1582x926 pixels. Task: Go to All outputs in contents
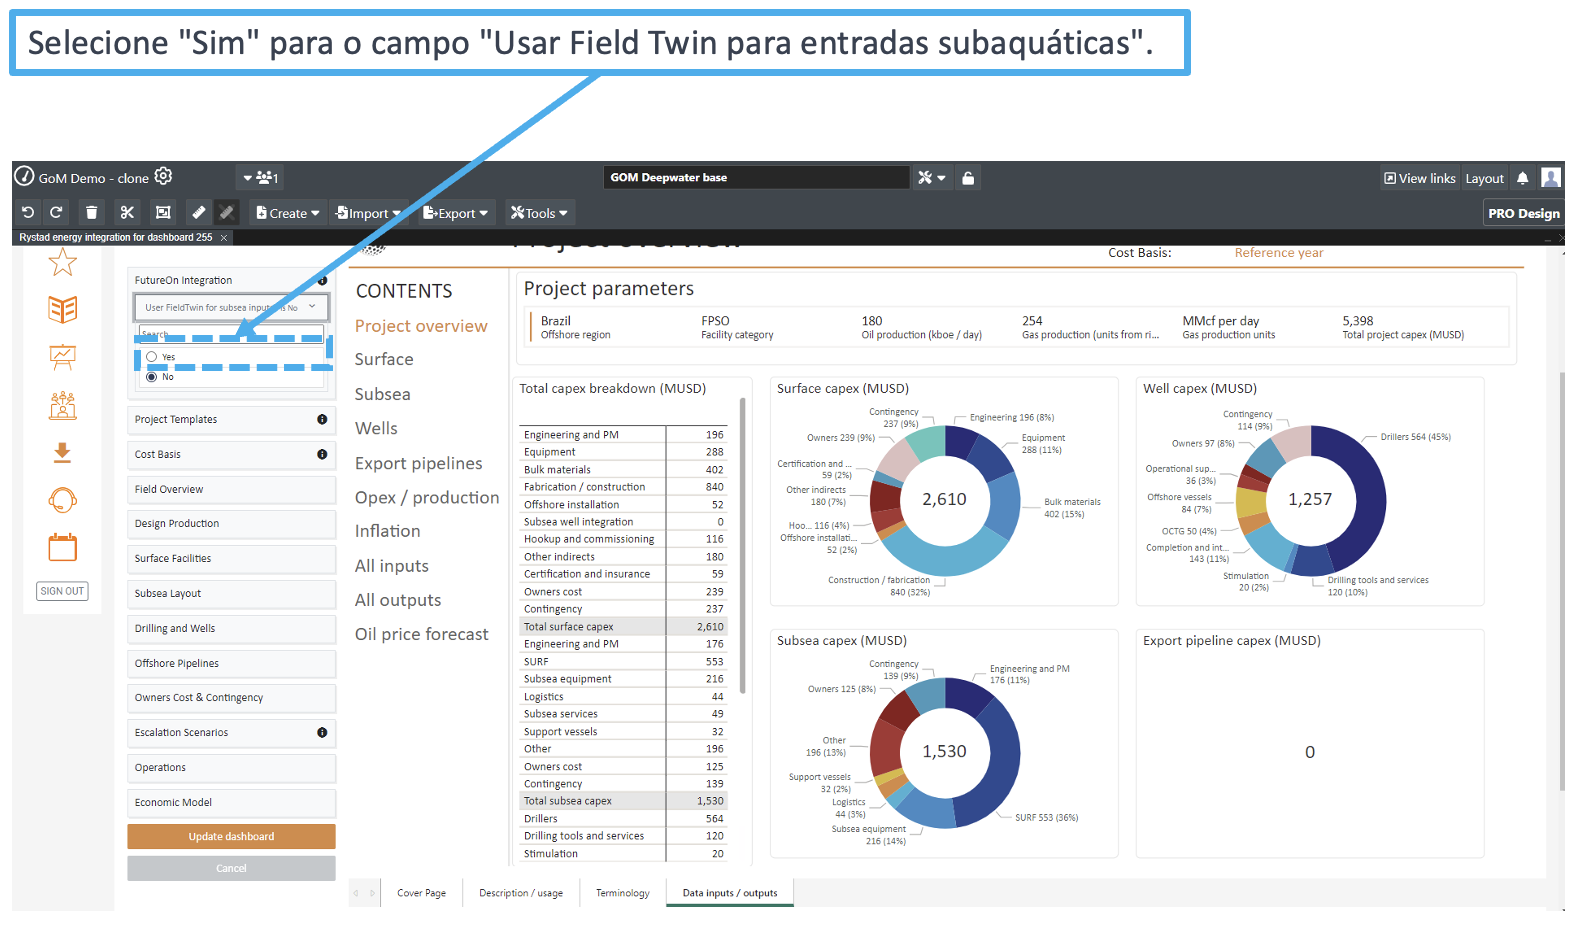pyautogui.click(x=398, y=600)
